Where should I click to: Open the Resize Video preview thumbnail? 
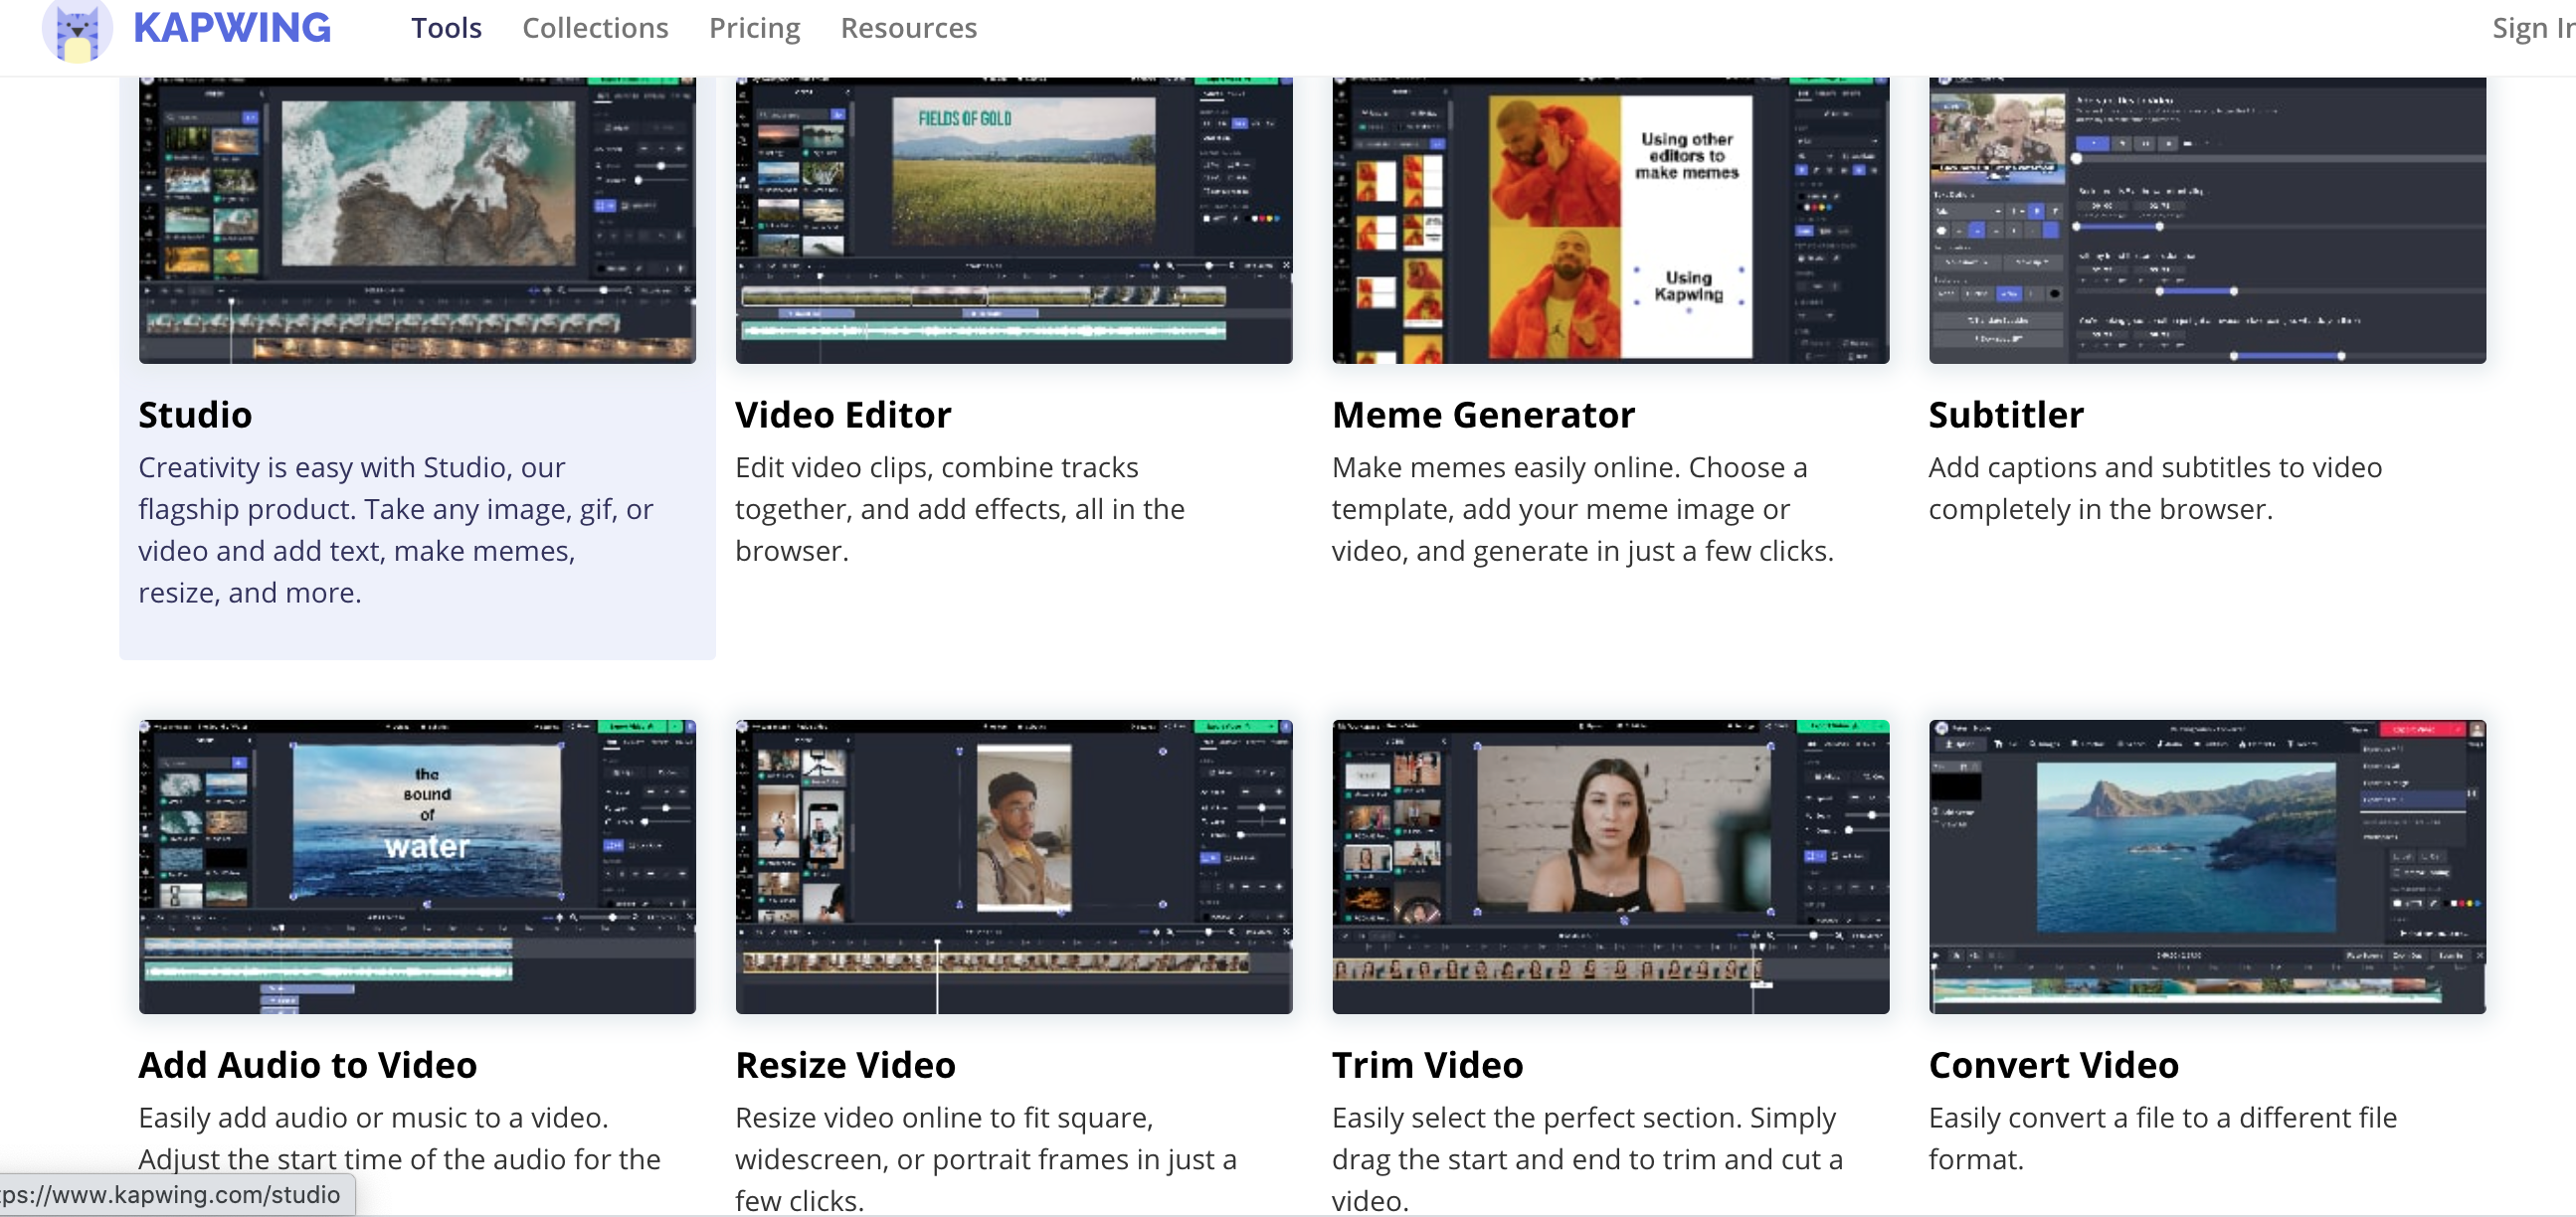(x=1014, y=866)
